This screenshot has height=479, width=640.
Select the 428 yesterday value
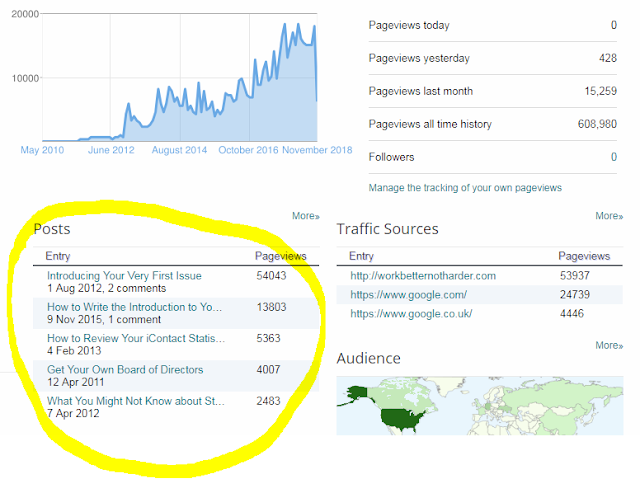(608, 58)
